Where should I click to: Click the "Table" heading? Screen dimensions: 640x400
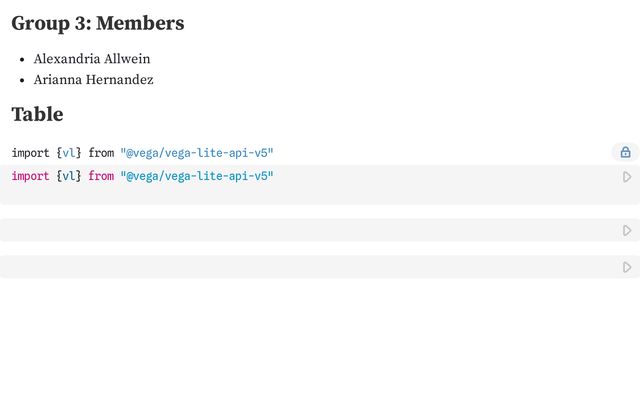pos(38,114)
